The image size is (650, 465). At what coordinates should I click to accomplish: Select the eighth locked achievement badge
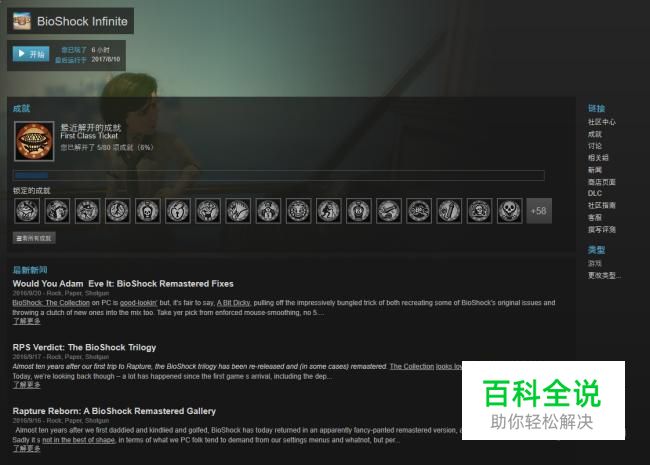tap(238, 211)
